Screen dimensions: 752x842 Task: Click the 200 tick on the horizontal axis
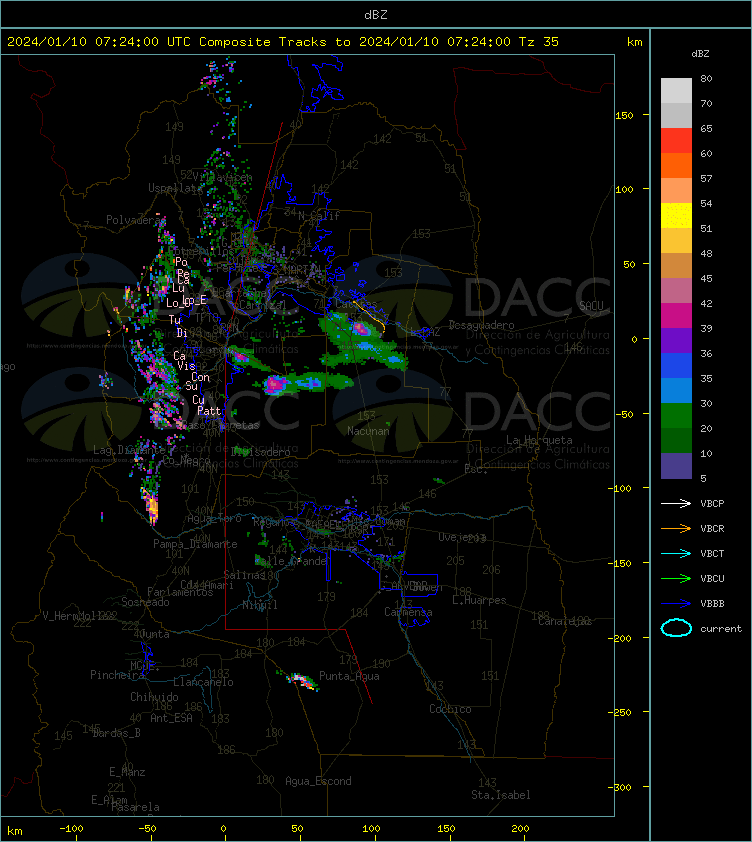click(x=520, y=829)
